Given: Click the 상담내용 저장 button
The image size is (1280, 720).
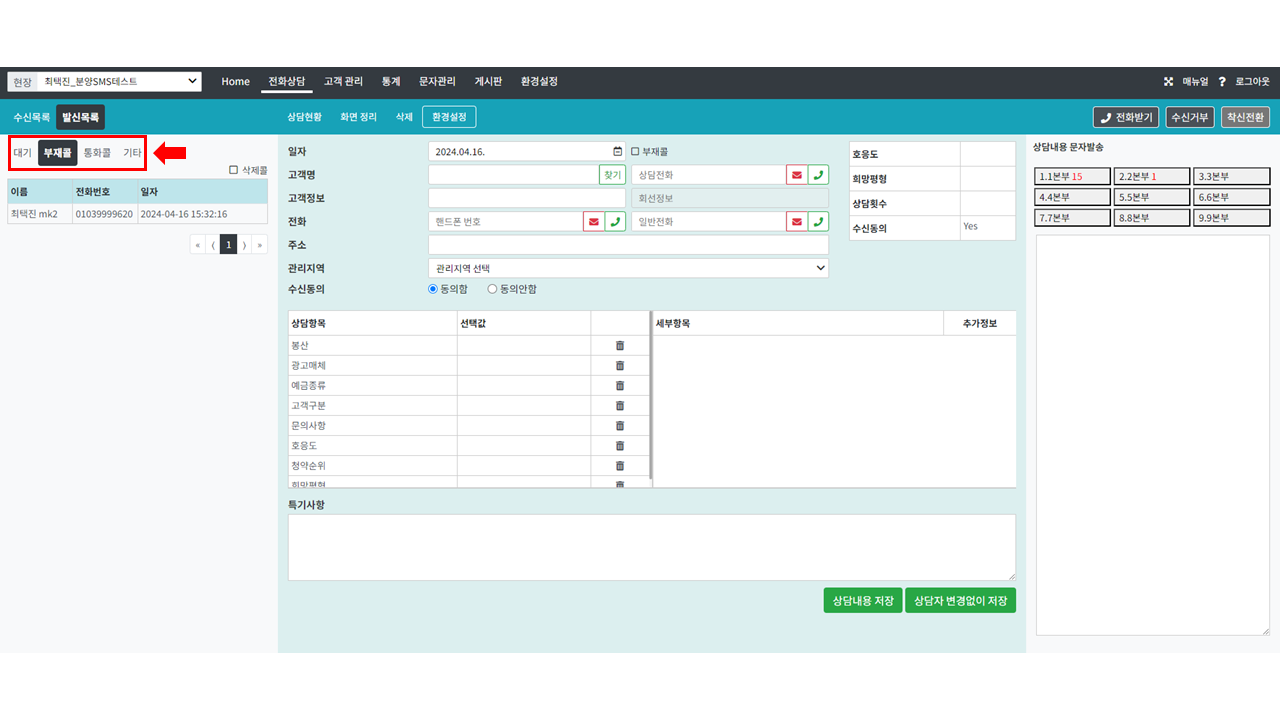Looking at the screenshot, I should (x=862, y=600).
